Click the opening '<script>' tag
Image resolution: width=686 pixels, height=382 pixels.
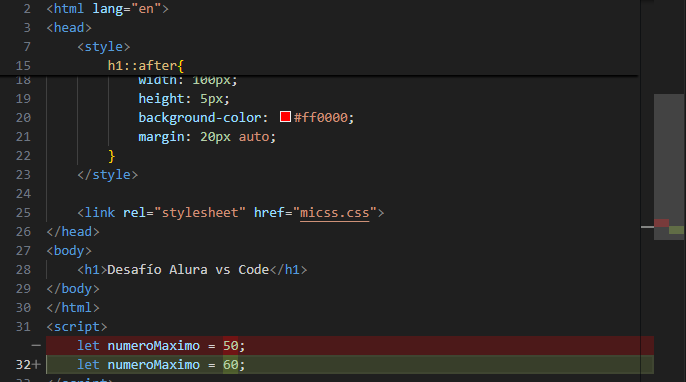77,327
